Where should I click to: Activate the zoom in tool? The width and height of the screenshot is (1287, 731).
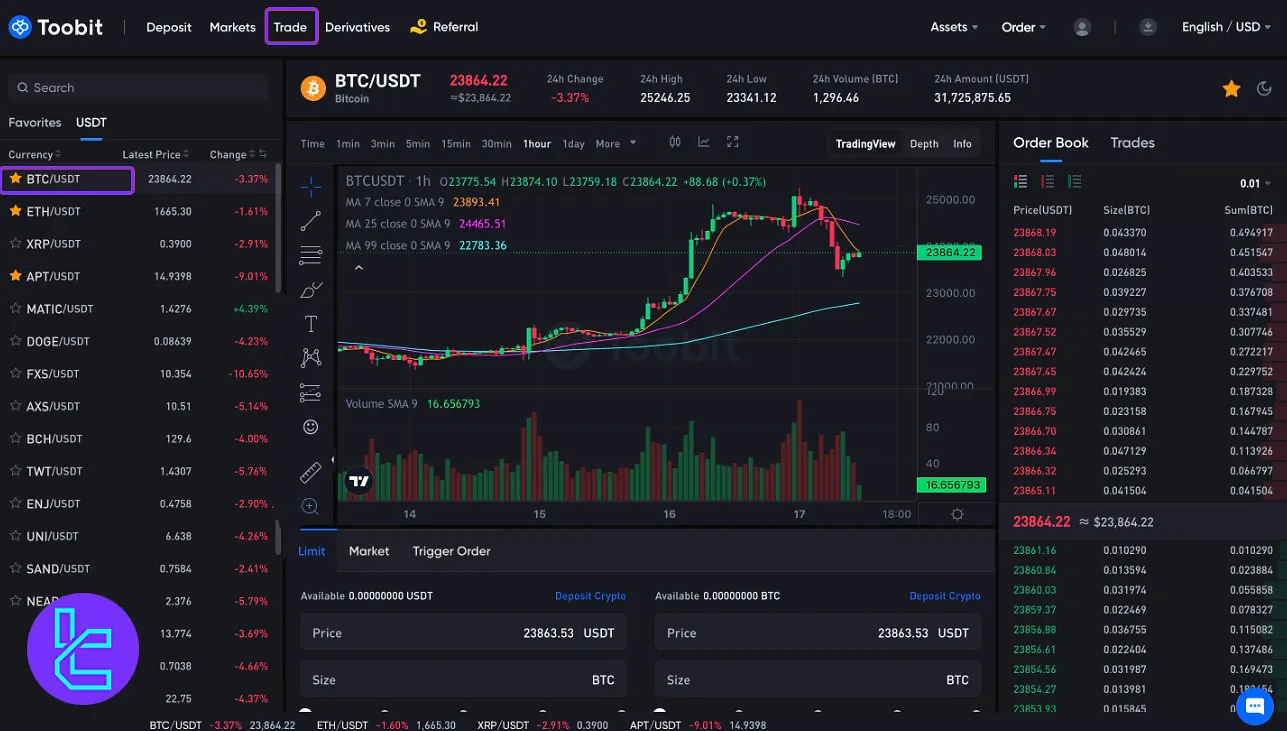pyautogui.click(x=311, y=506)
